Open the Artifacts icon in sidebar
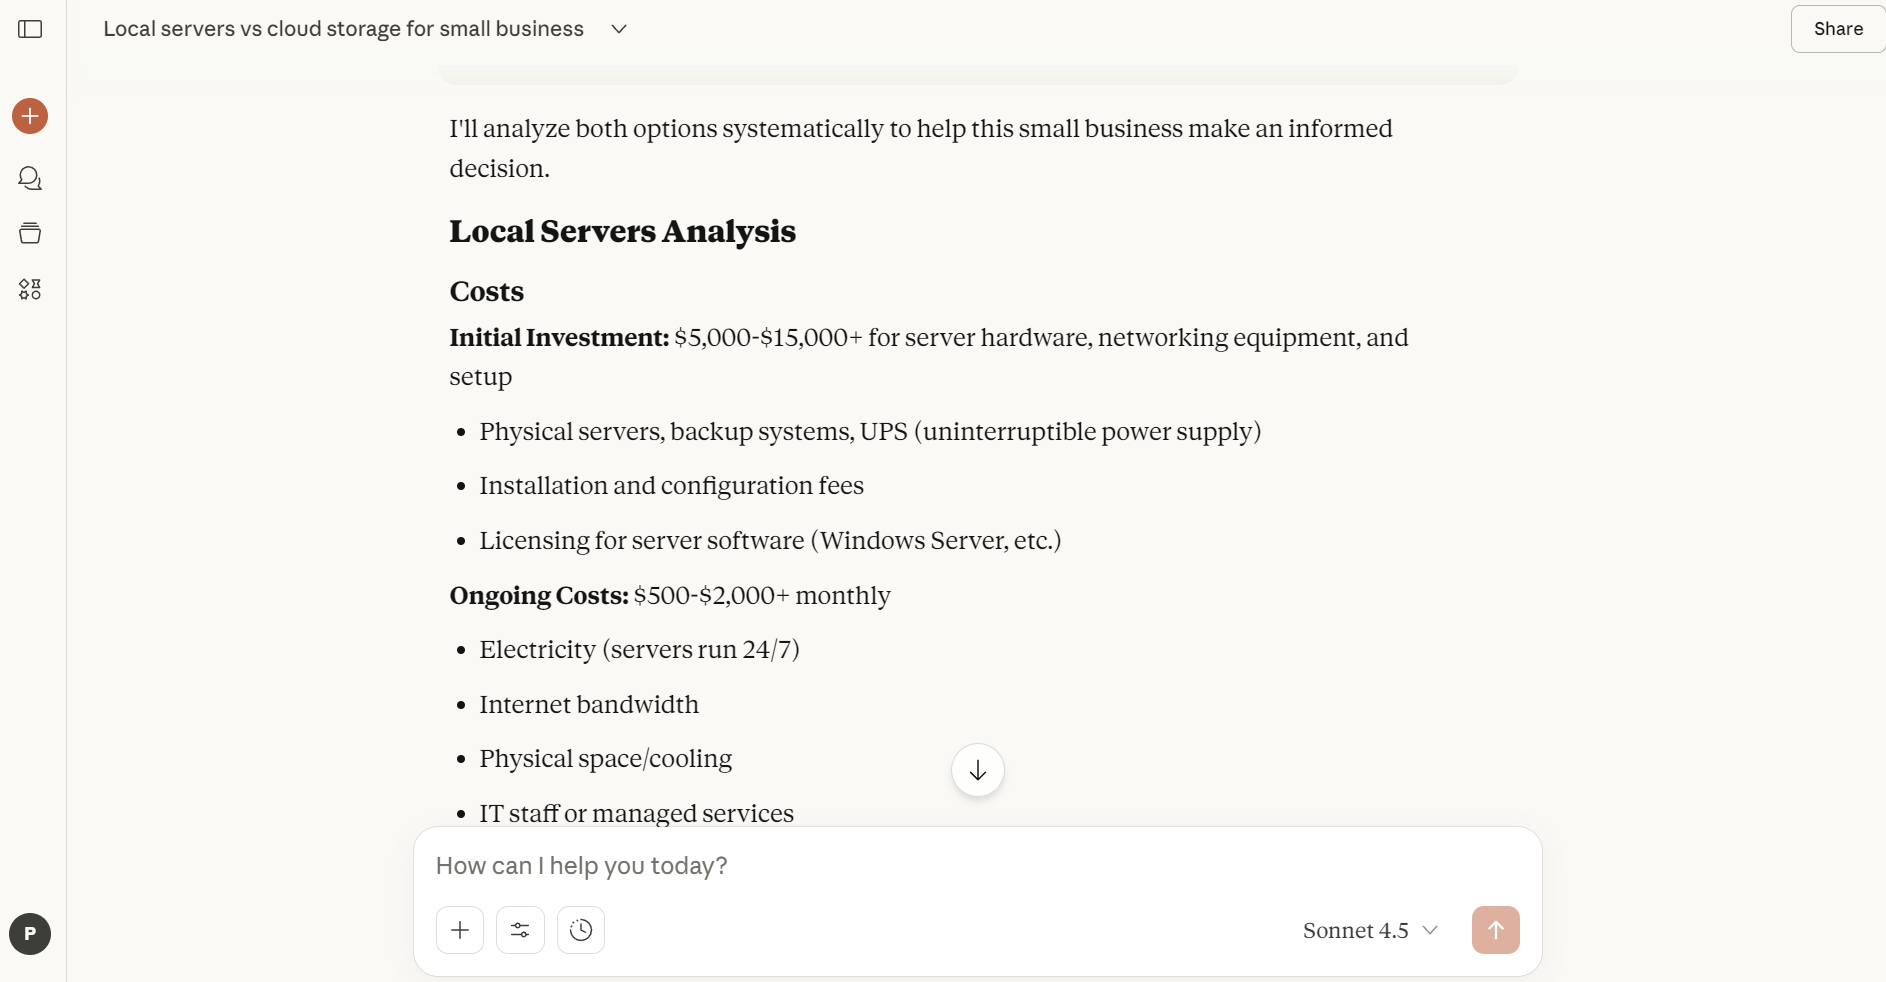Image resolution: width=1886 pixels, height=982 pixels. click(30, 290)
